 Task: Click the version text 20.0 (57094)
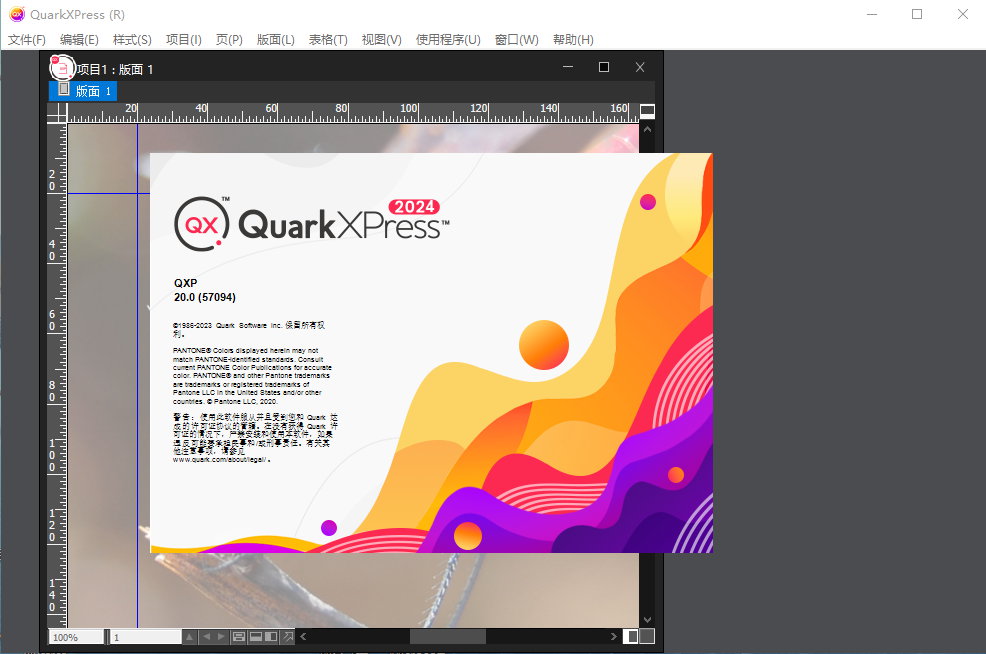[205, 297]
